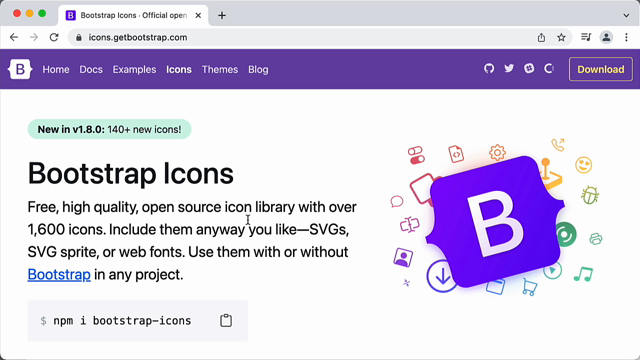This screenshot has width=640, height=360.
Task: Click the Bootstrap logo in navbar
Action: pyautogui.click(x=20, y=69)
